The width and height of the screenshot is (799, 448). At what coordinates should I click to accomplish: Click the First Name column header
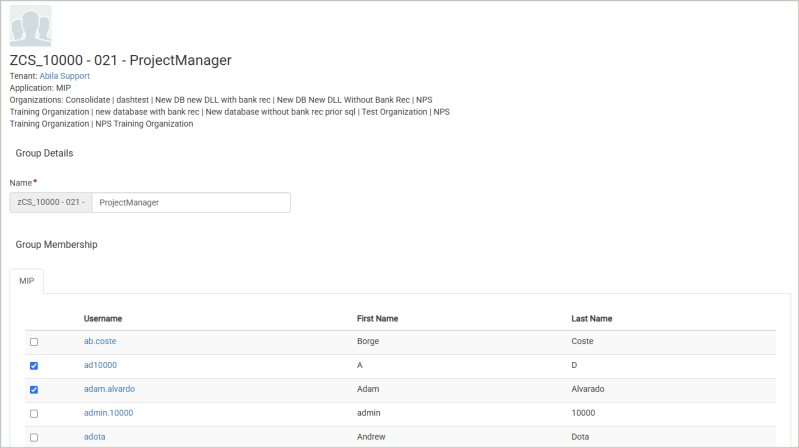click(378, 319)
